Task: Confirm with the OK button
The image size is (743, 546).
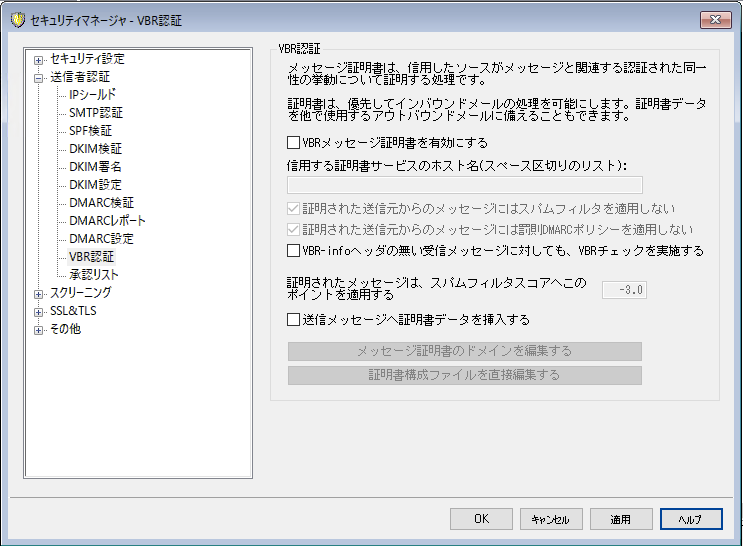Action: click(481, 519)
